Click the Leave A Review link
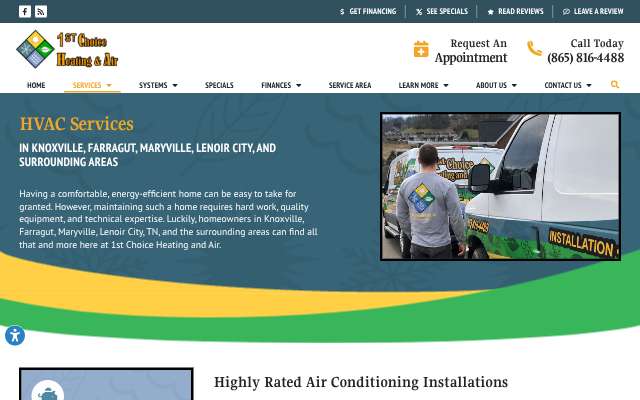 click(598, 11)
